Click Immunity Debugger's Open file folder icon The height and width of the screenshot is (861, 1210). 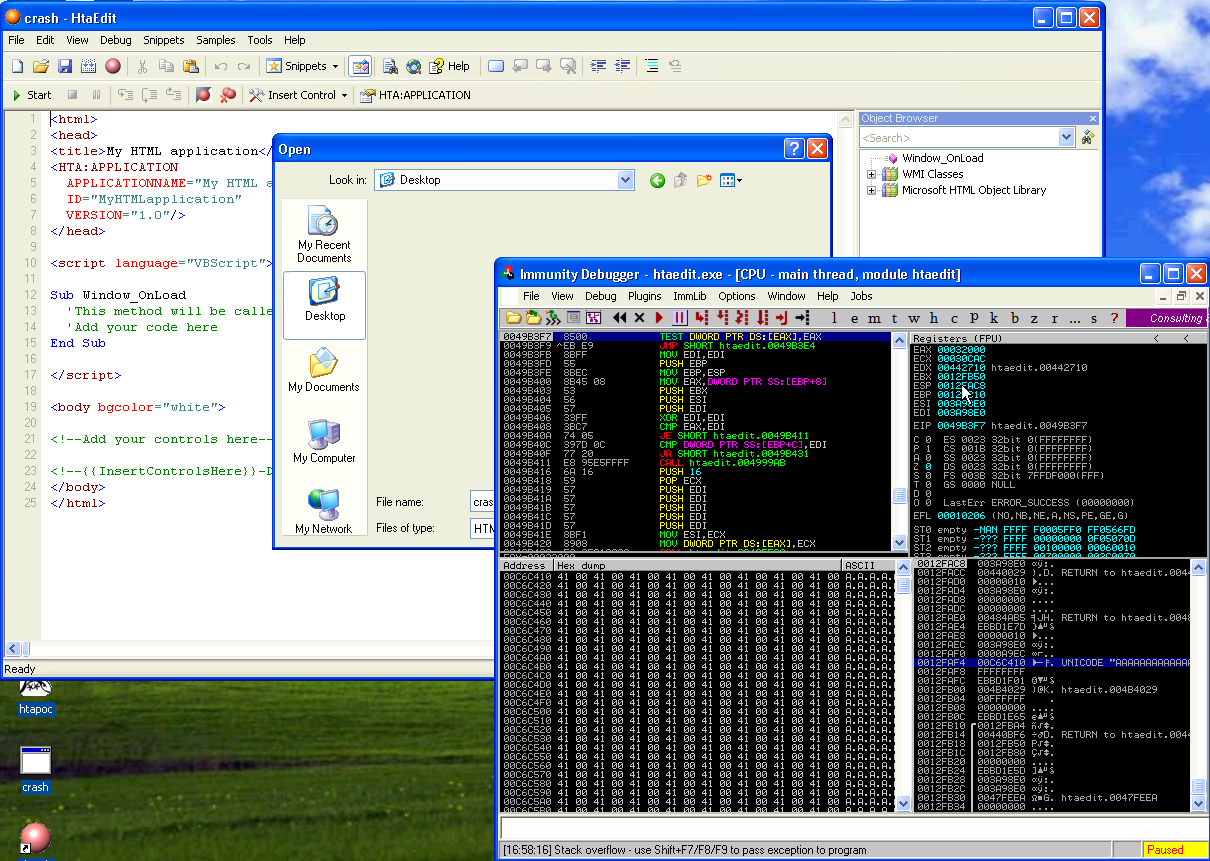513,318
